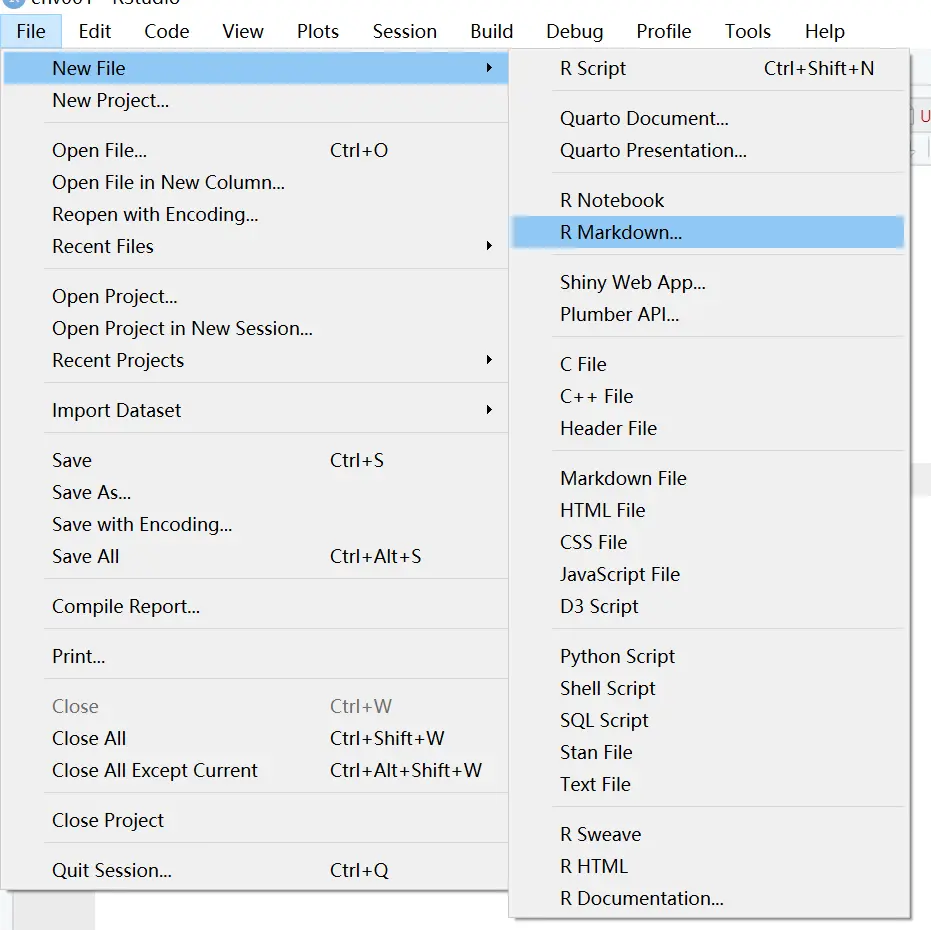
Task: Expand the New File submenu
Action: pyautogui.click(x=256, y=68)
